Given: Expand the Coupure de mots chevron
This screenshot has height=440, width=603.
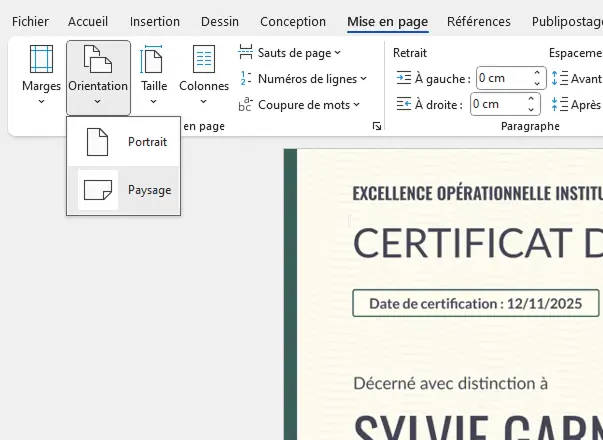Looking at the screenshot, I should (x=356, y=105).
